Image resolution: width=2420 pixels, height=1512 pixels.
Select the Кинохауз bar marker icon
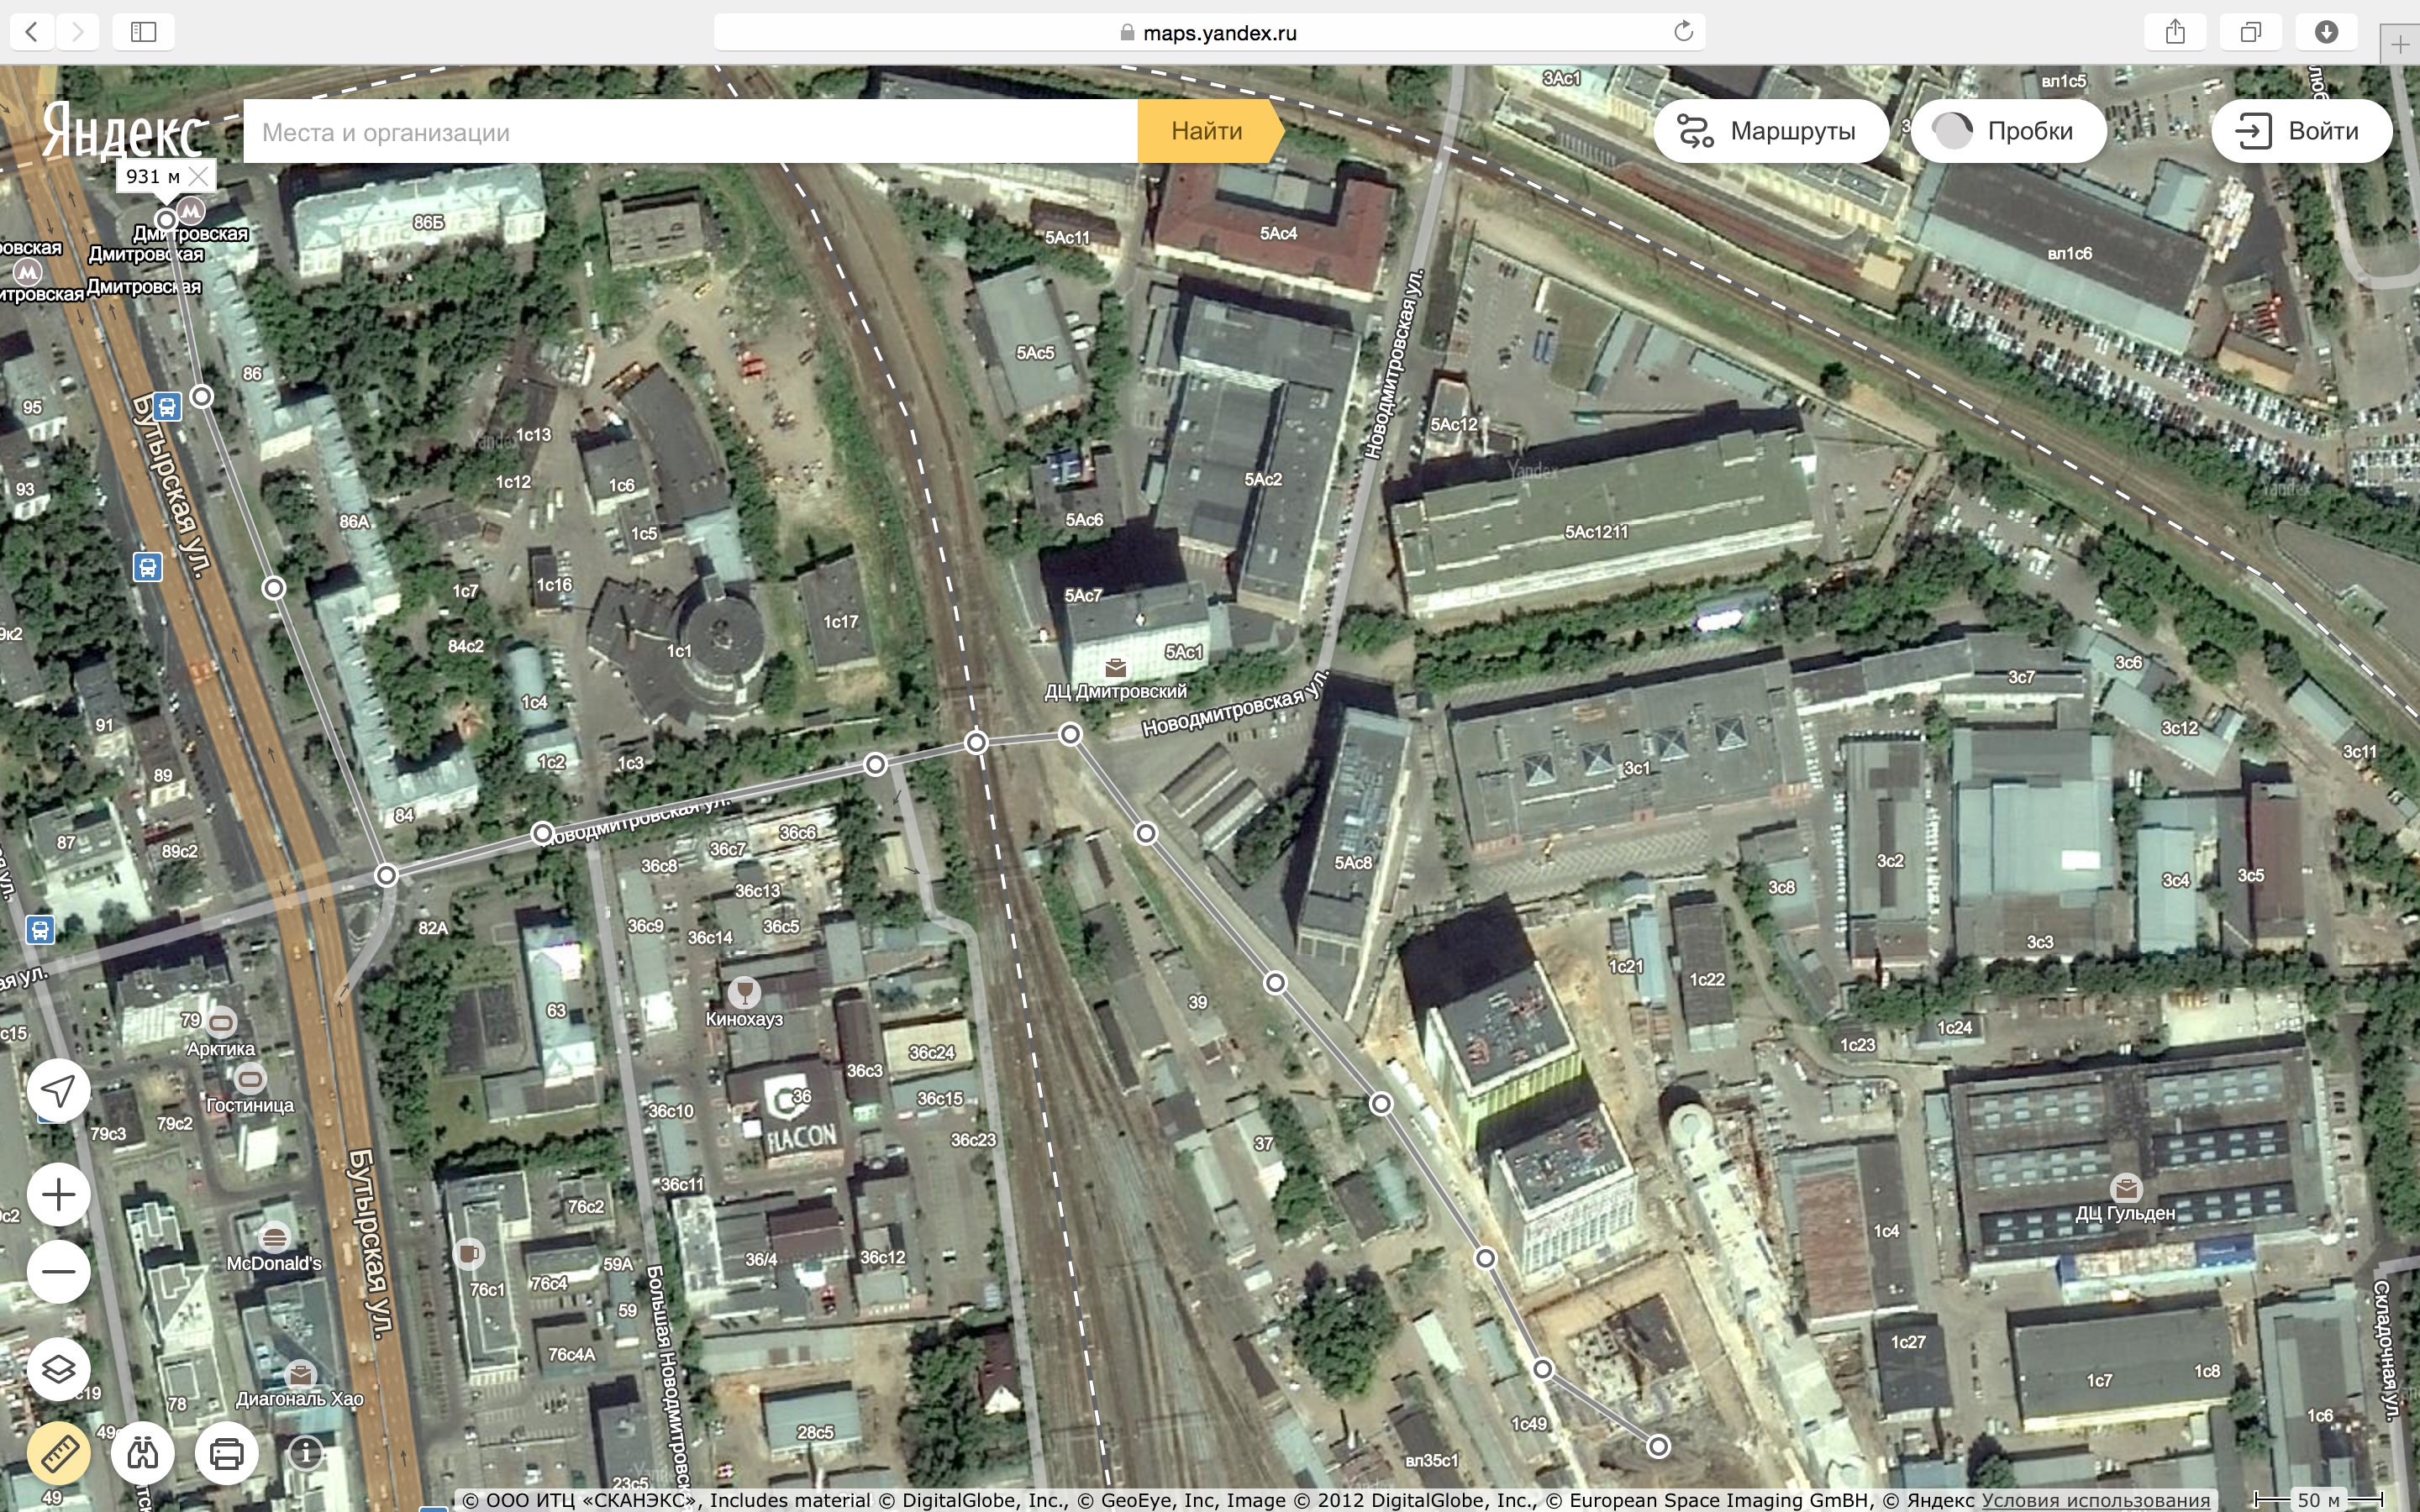tap(744, 992)
